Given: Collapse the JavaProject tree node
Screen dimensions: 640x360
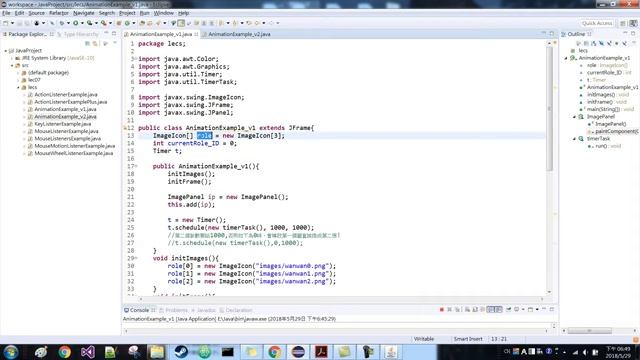Looking at the screenshot, I should (x=6, y=51).
